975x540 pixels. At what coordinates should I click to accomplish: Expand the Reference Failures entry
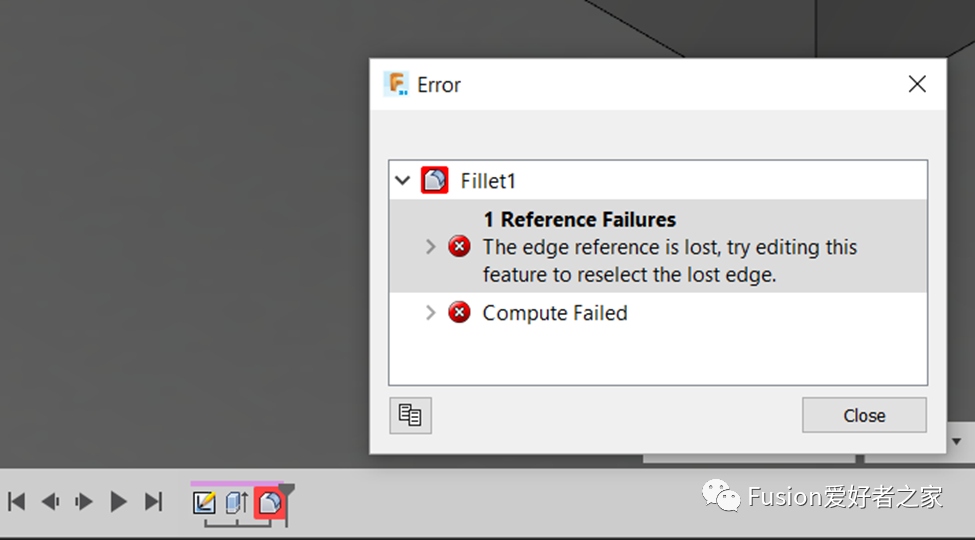point(431,247)
